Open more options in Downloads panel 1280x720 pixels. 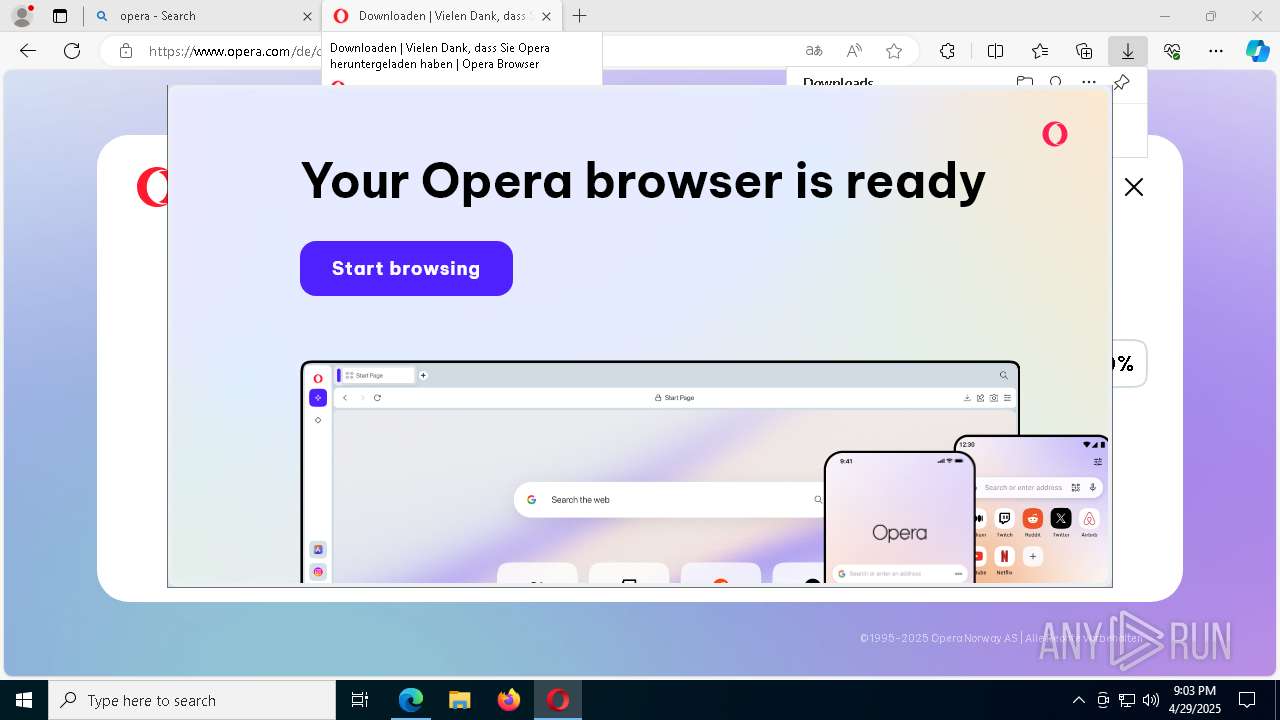click(1089, 82)
